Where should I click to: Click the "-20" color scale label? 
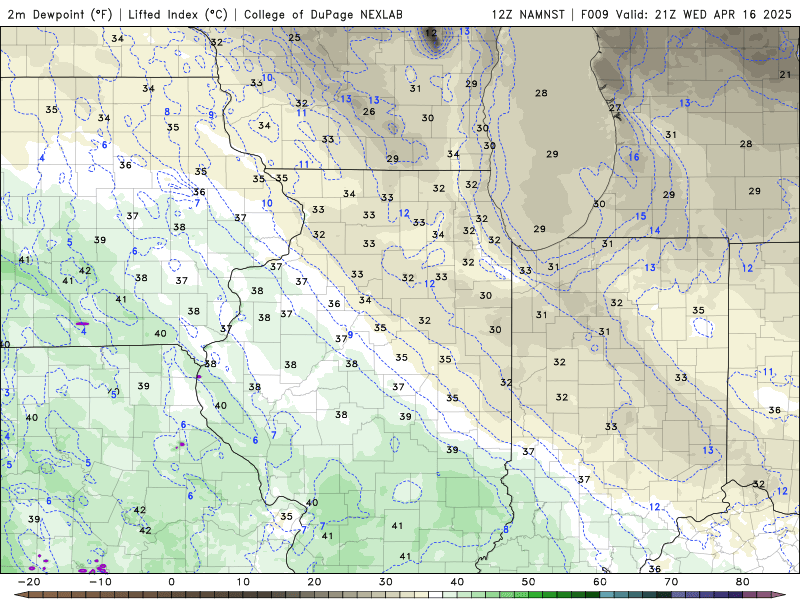point(29,582)
